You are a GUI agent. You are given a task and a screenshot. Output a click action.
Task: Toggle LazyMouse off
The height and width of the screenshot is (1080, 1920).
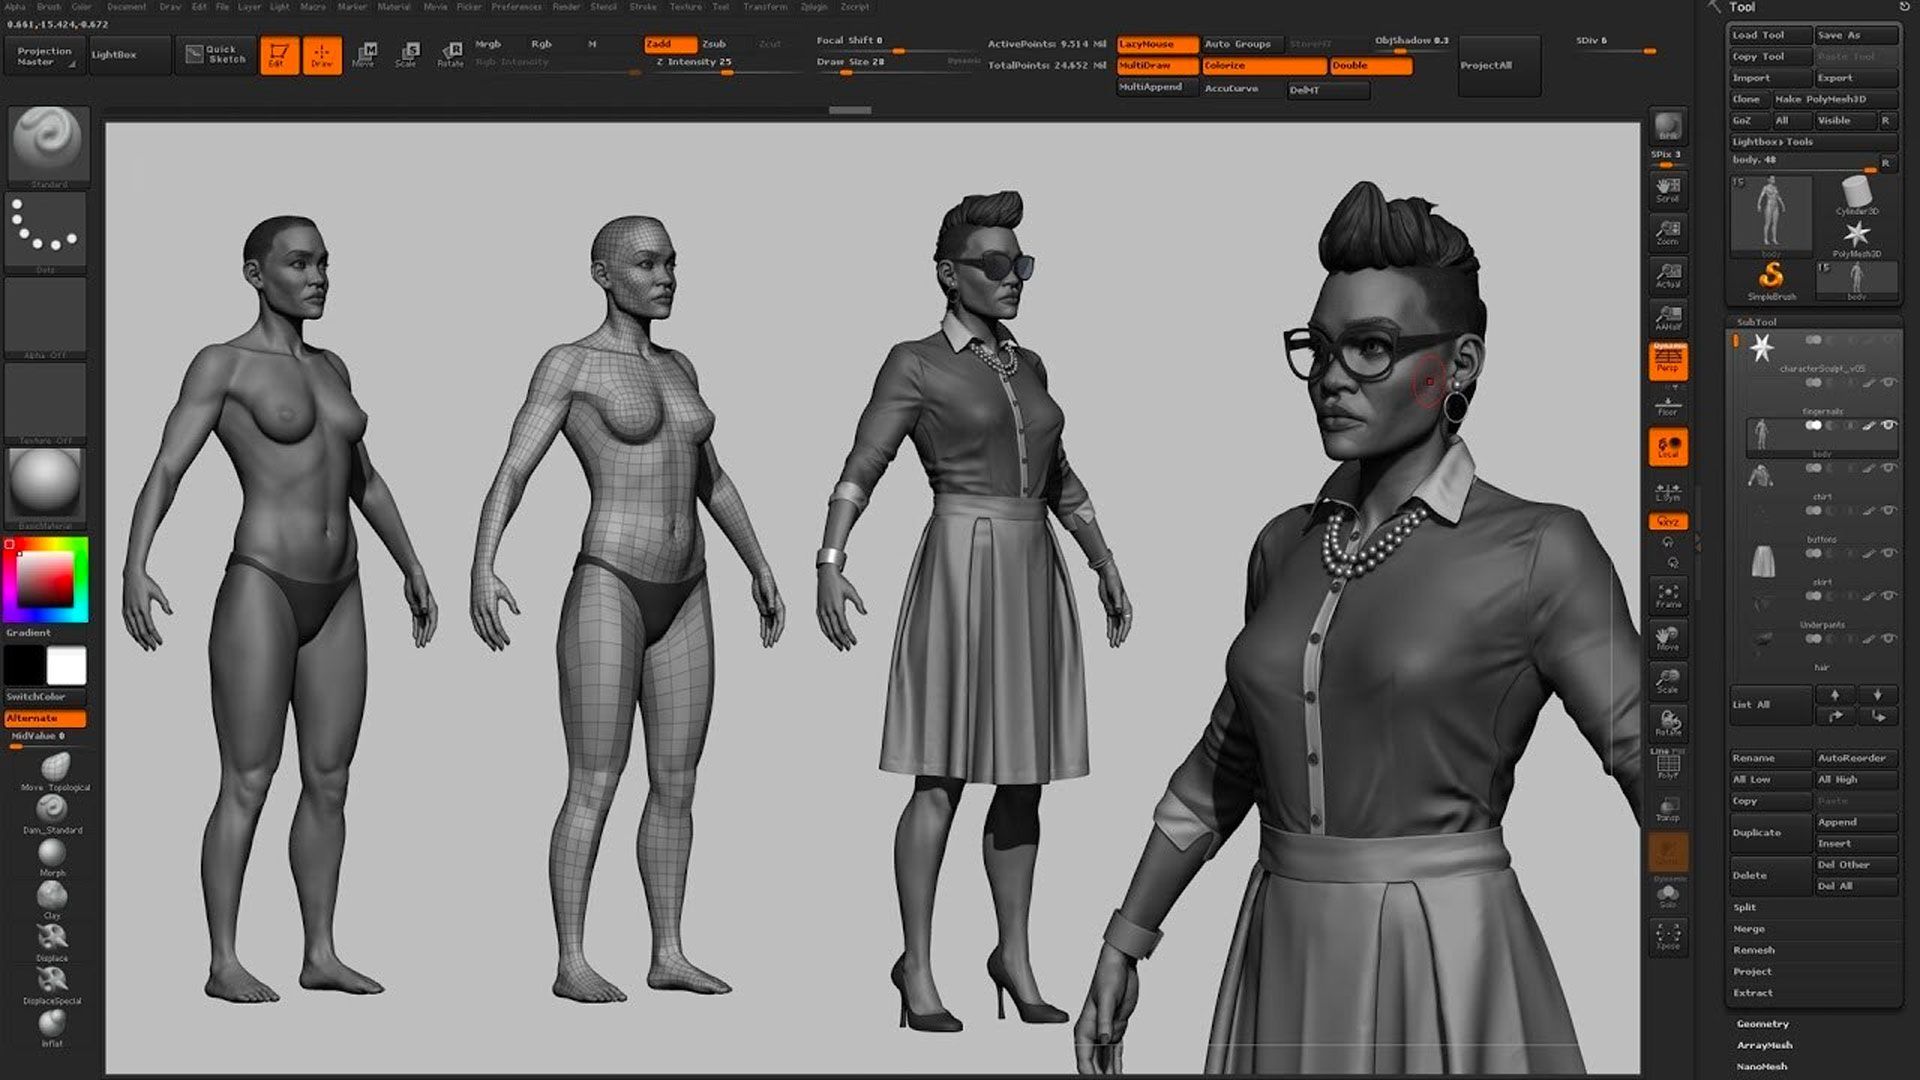pyautogui.click(x=1156, y=44)
